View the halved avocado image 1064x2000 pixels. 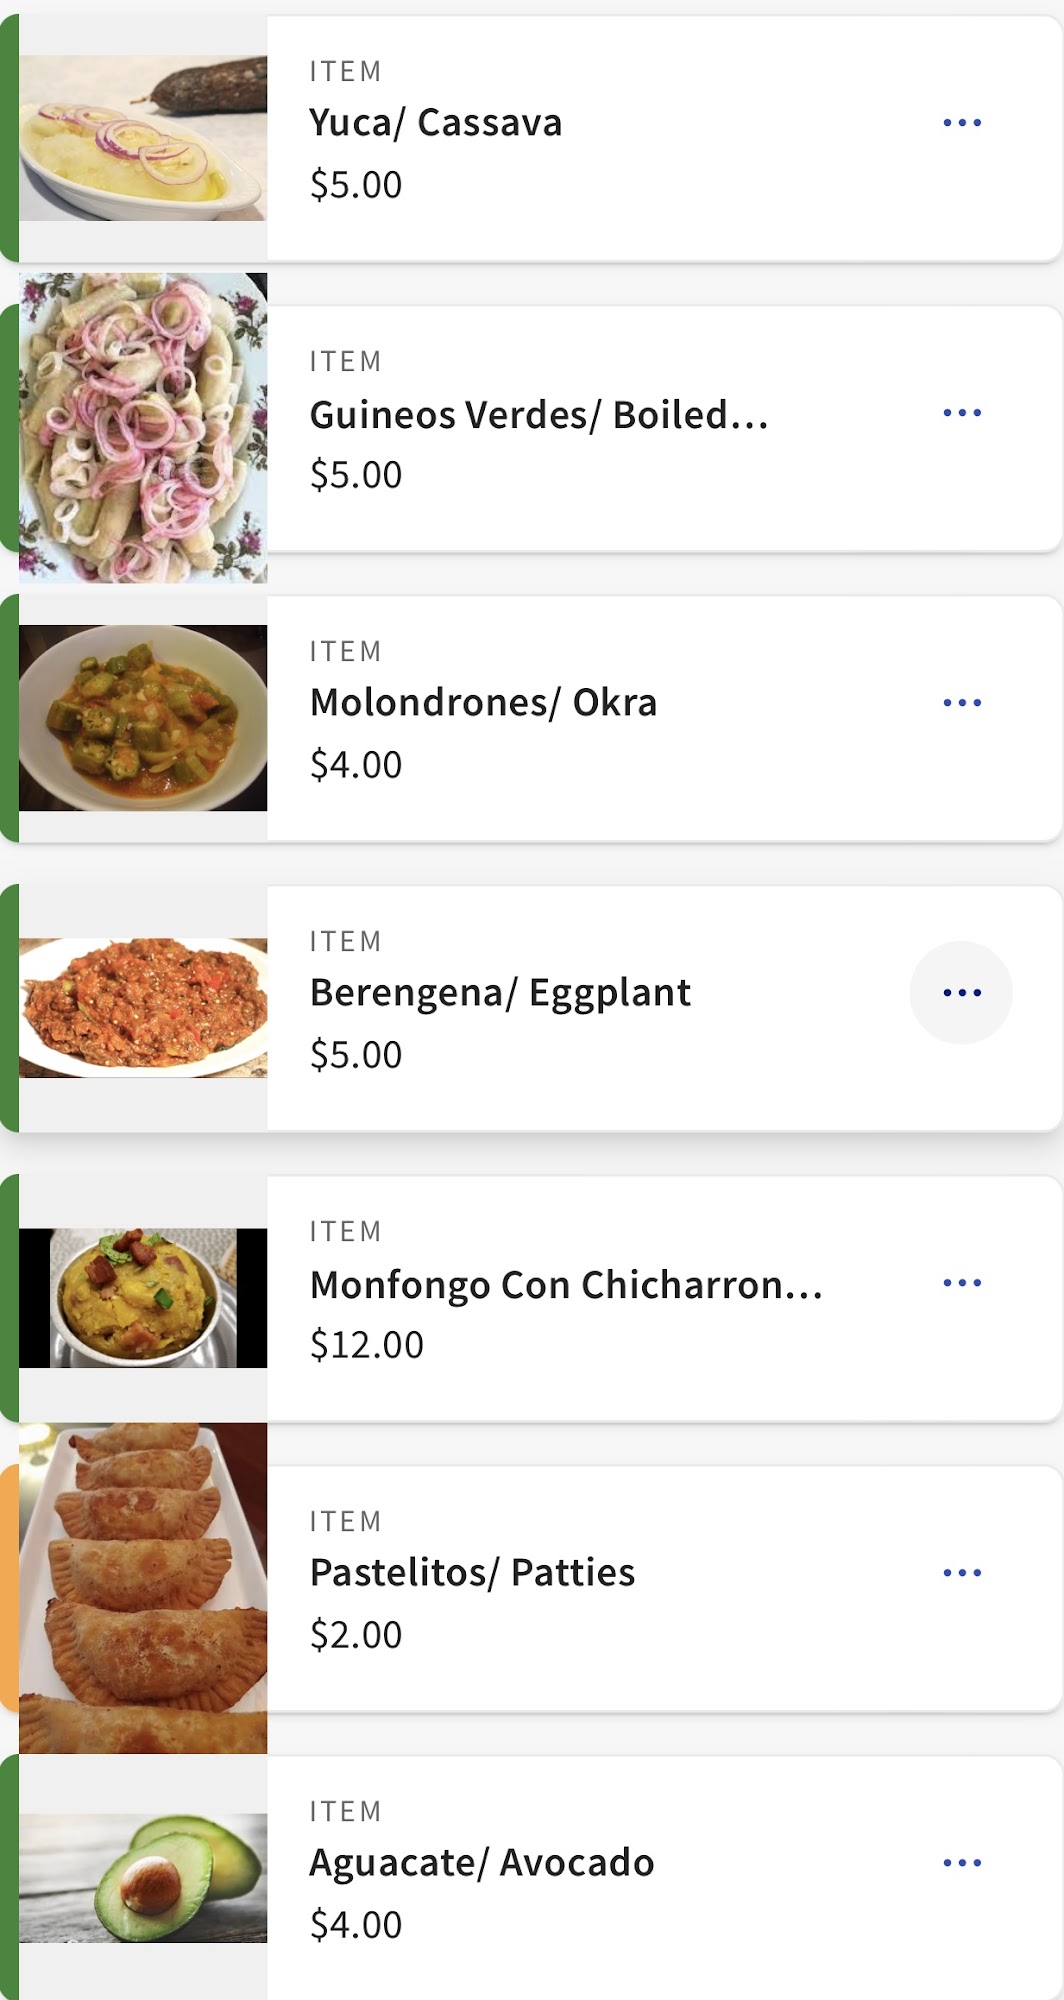click(x=143, y=1878)
